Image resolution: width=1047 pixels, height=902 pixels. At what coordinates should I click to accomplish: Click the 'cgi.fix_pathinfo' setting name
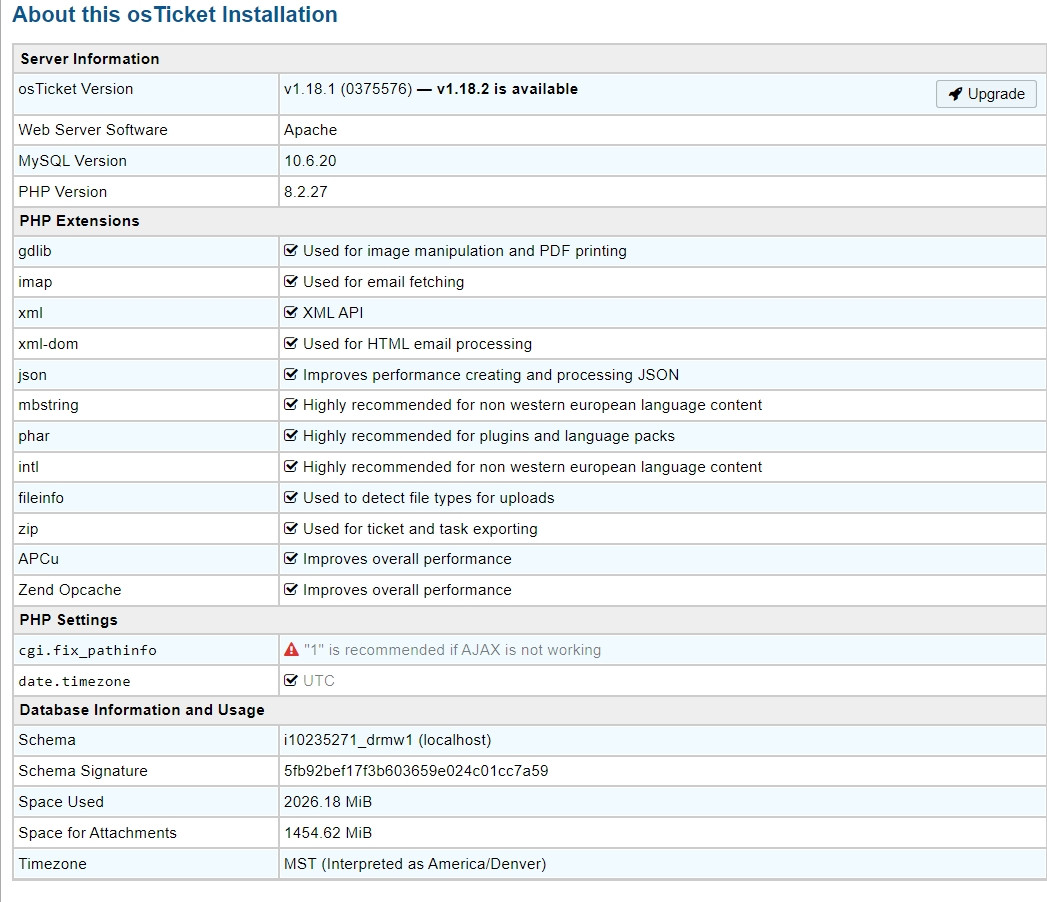87,650
